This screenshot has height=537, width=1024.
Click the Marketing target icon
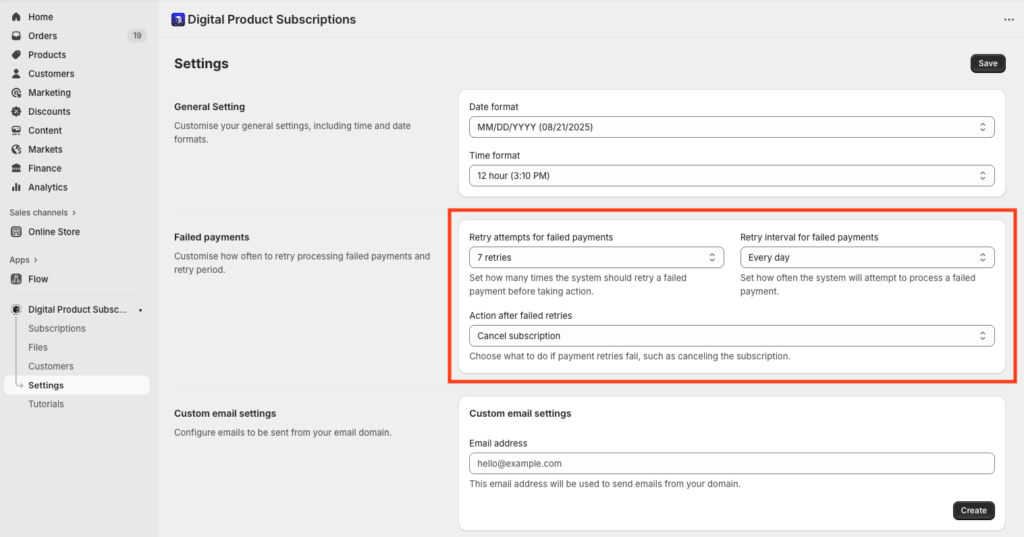pos(16,93)
